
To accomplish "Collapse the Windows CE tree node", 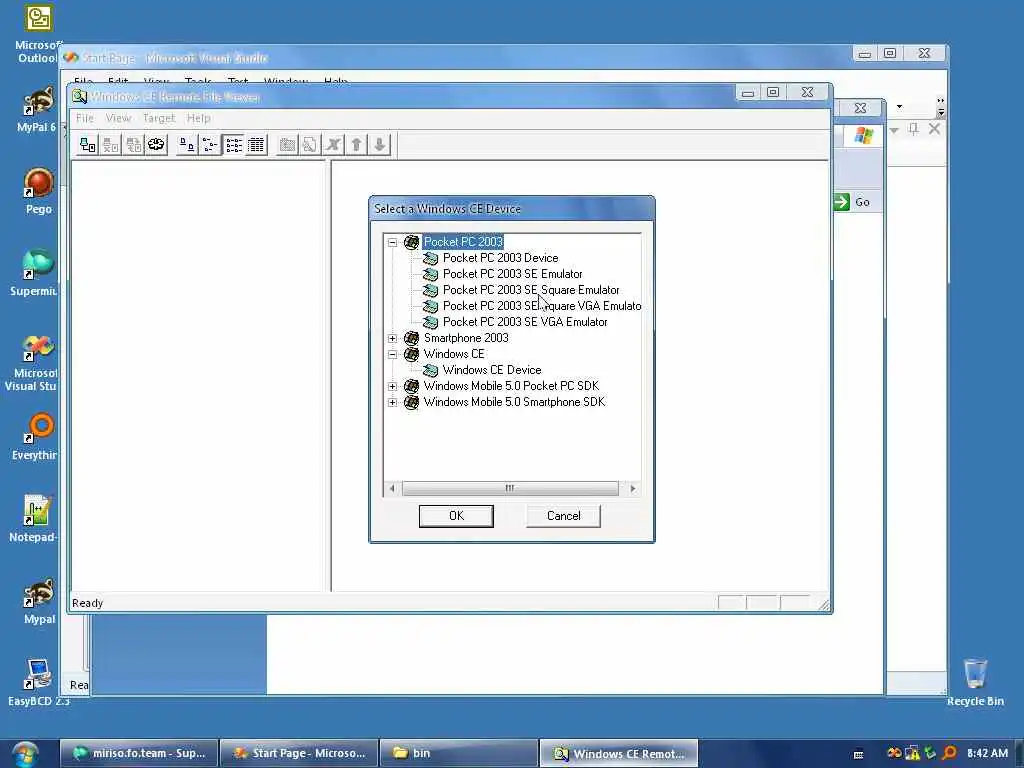I will [x=392, y=355].
